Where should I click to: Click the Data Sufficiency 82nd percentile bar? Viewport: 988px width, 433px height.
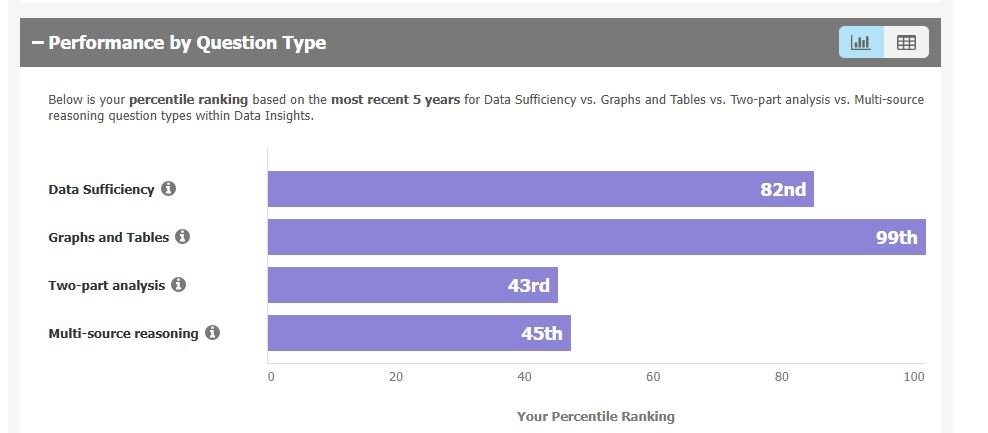[x=540, y=189]
